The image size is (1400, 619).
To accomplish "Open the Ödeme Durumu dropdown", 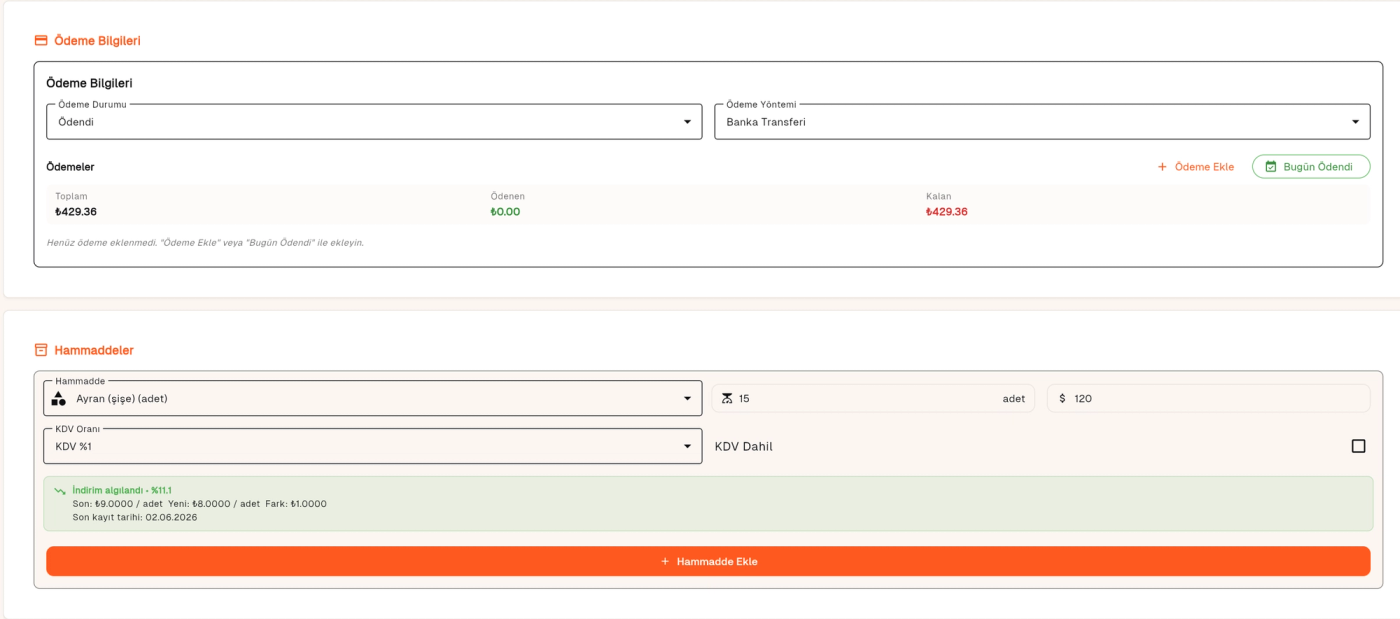I will coord(374,122).
